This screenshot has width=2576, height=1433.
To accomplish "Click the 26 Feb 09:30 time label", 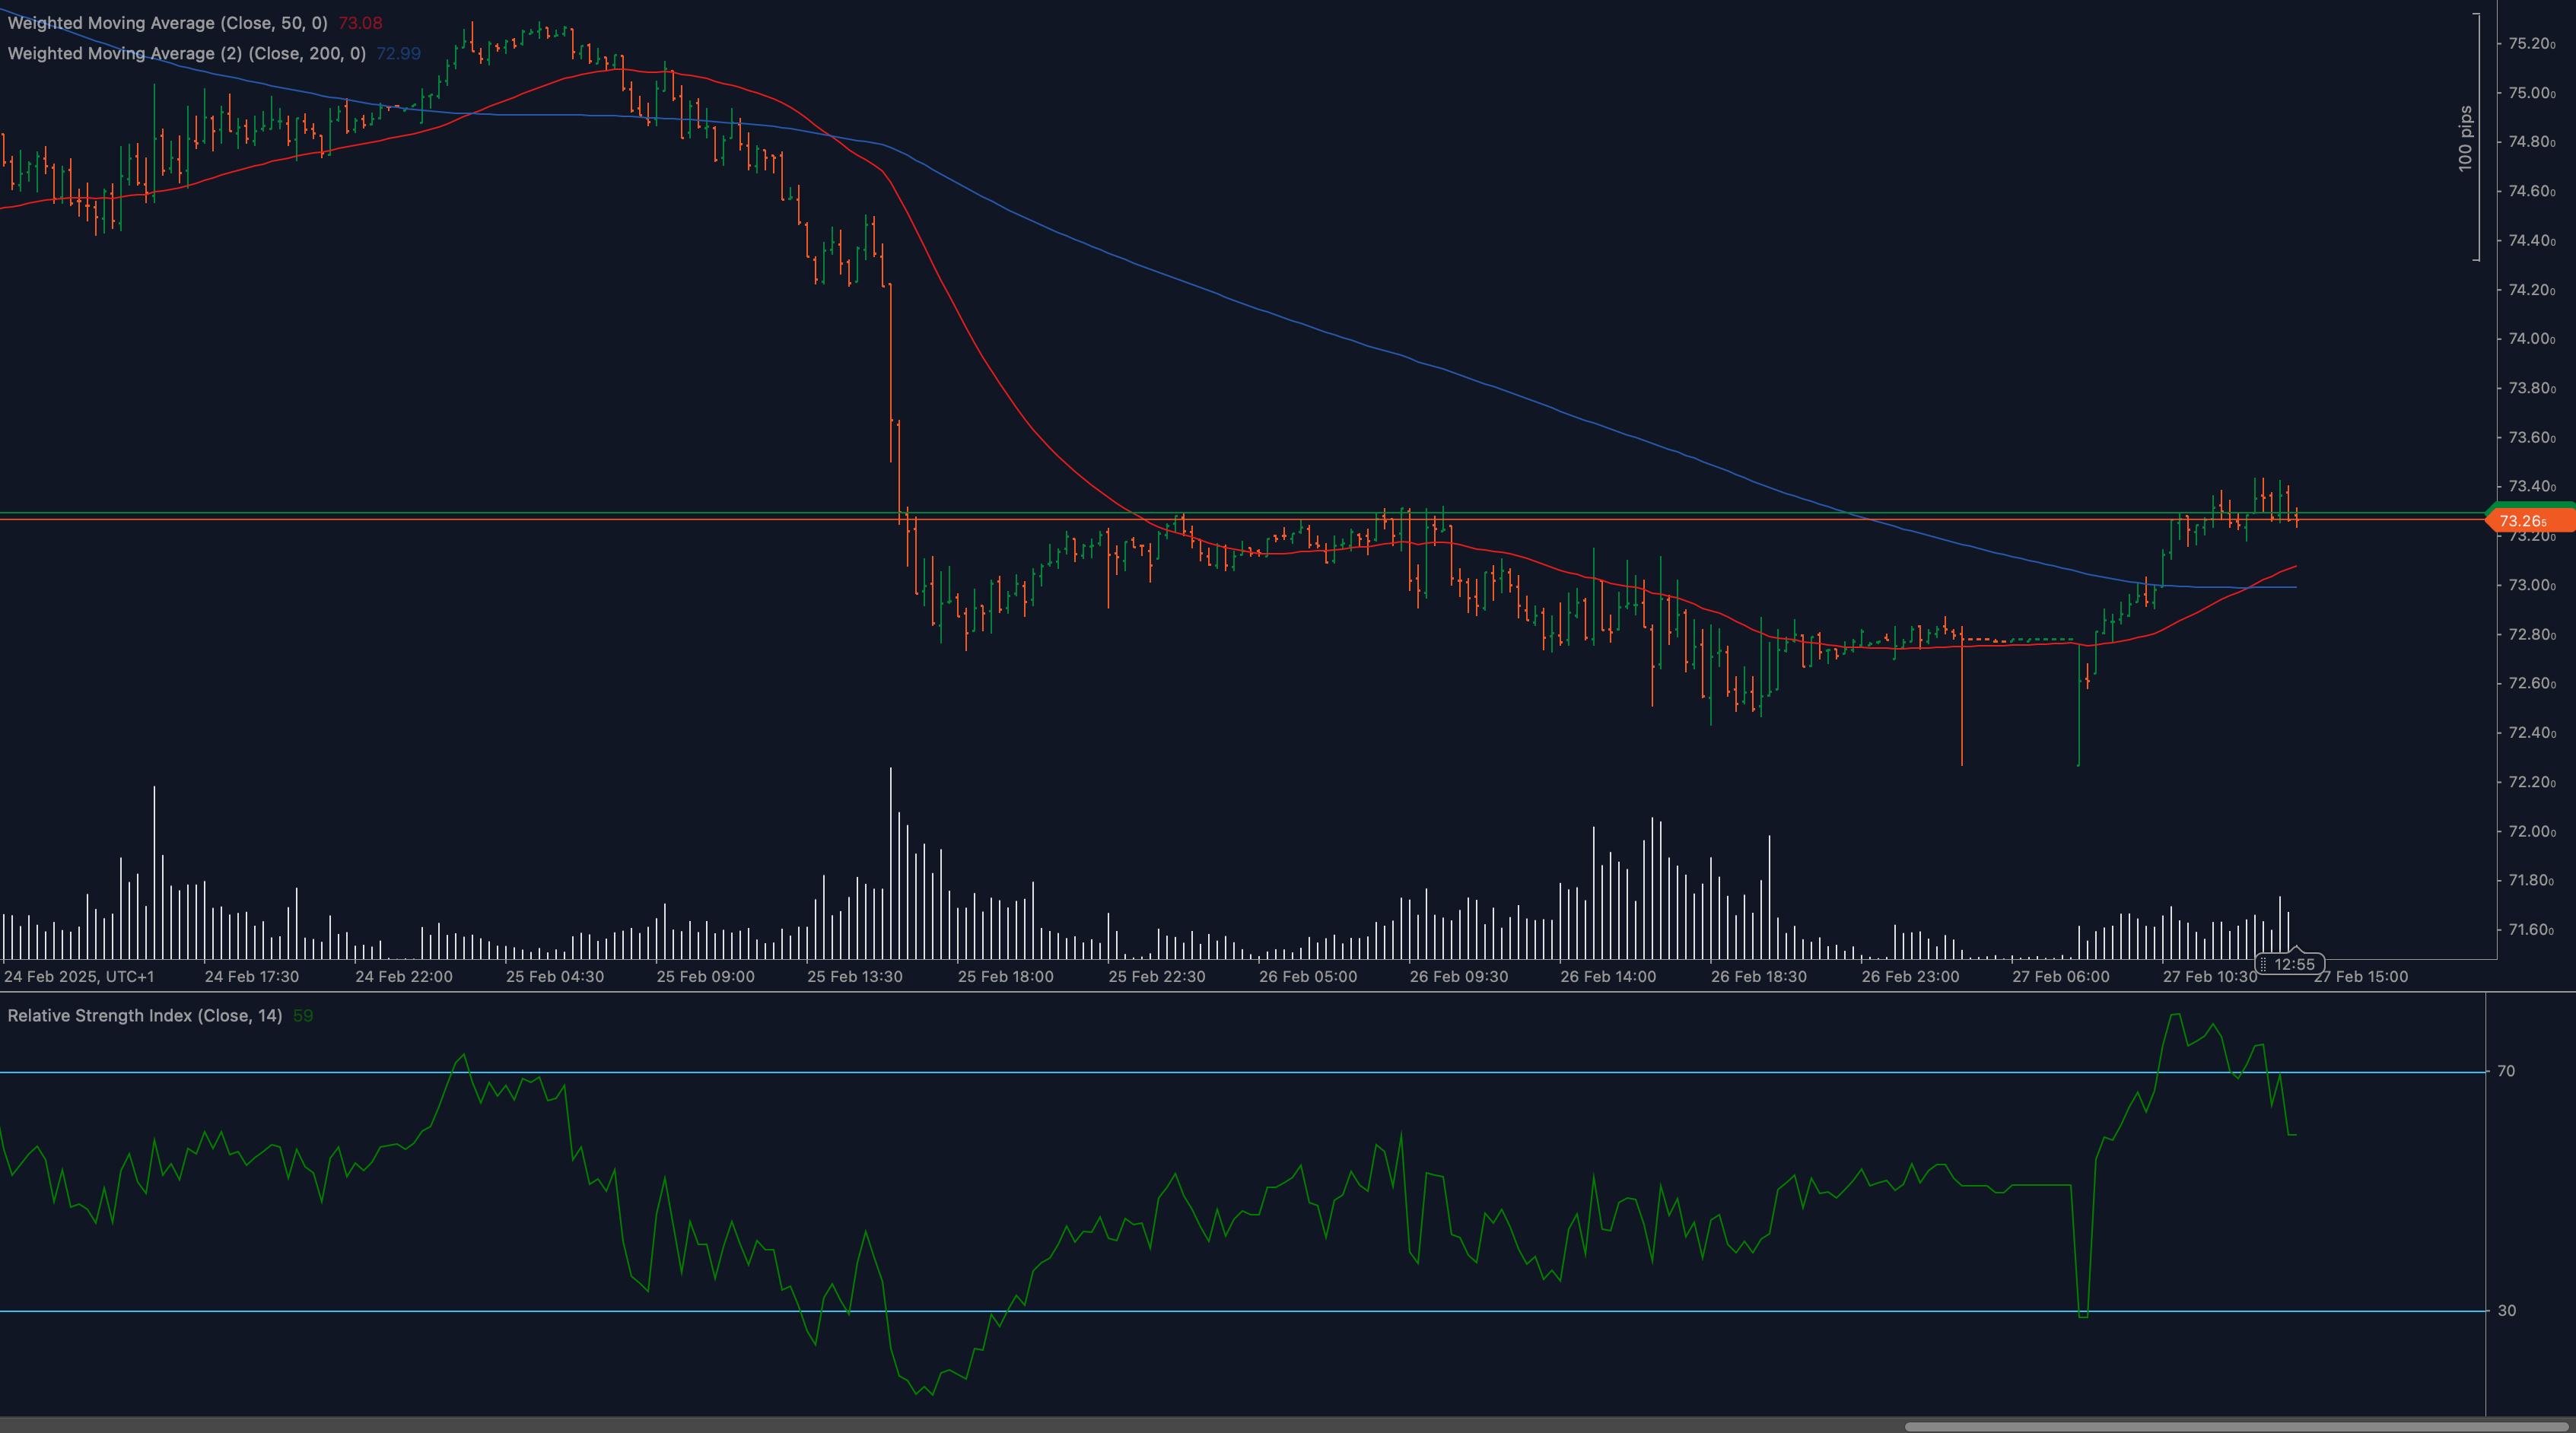I will 1459,976.
